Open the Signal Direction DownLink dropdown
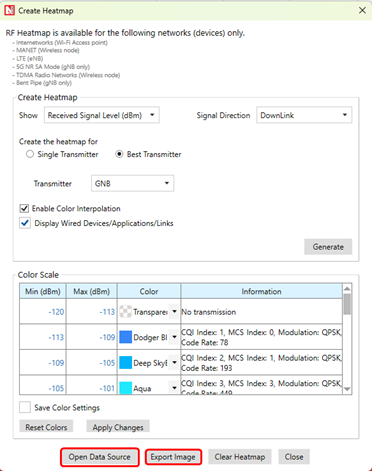 tap(304, 115)
